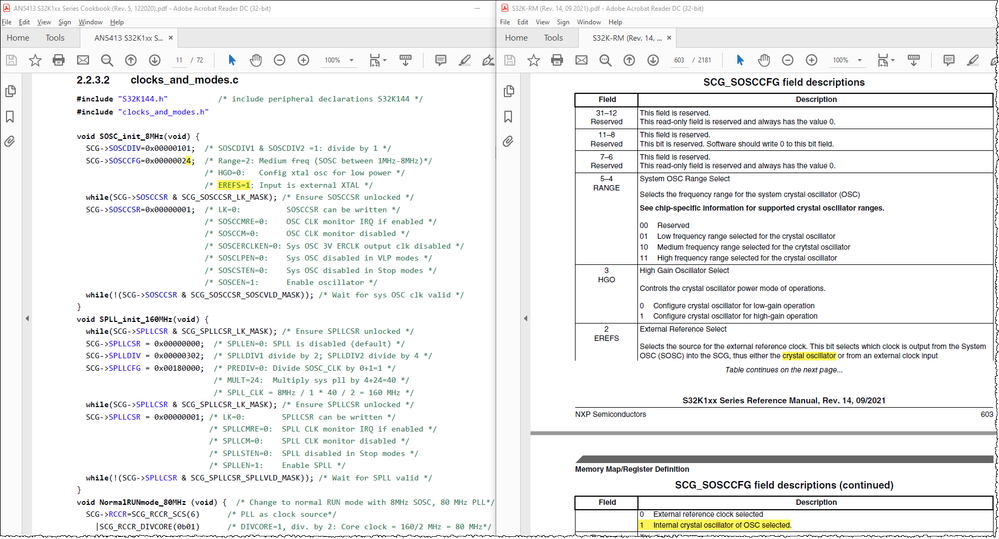The image size is (999, 539).
Task: Zoom out with minus icon in S32K-RM window
Action: (x=787, y=60)
